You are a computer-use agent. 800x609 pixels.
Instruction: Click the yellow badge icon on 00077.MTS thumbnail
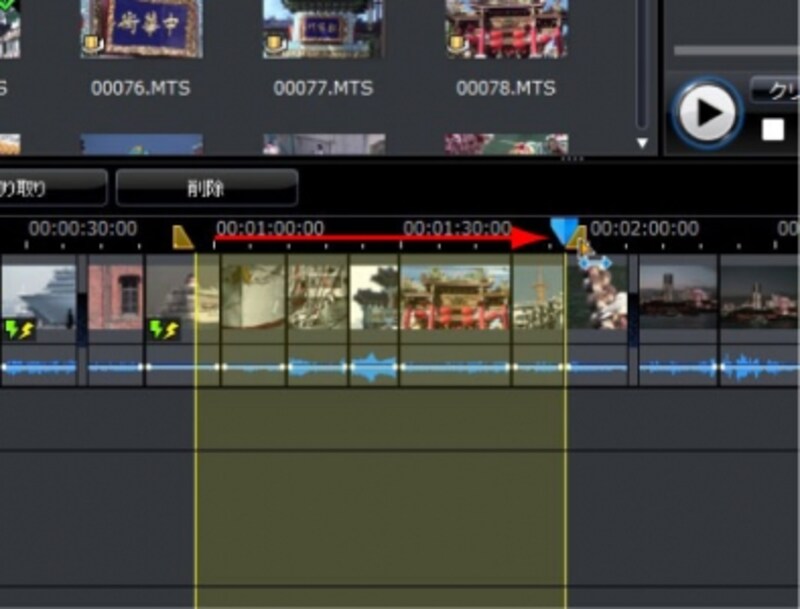[272, 45]
